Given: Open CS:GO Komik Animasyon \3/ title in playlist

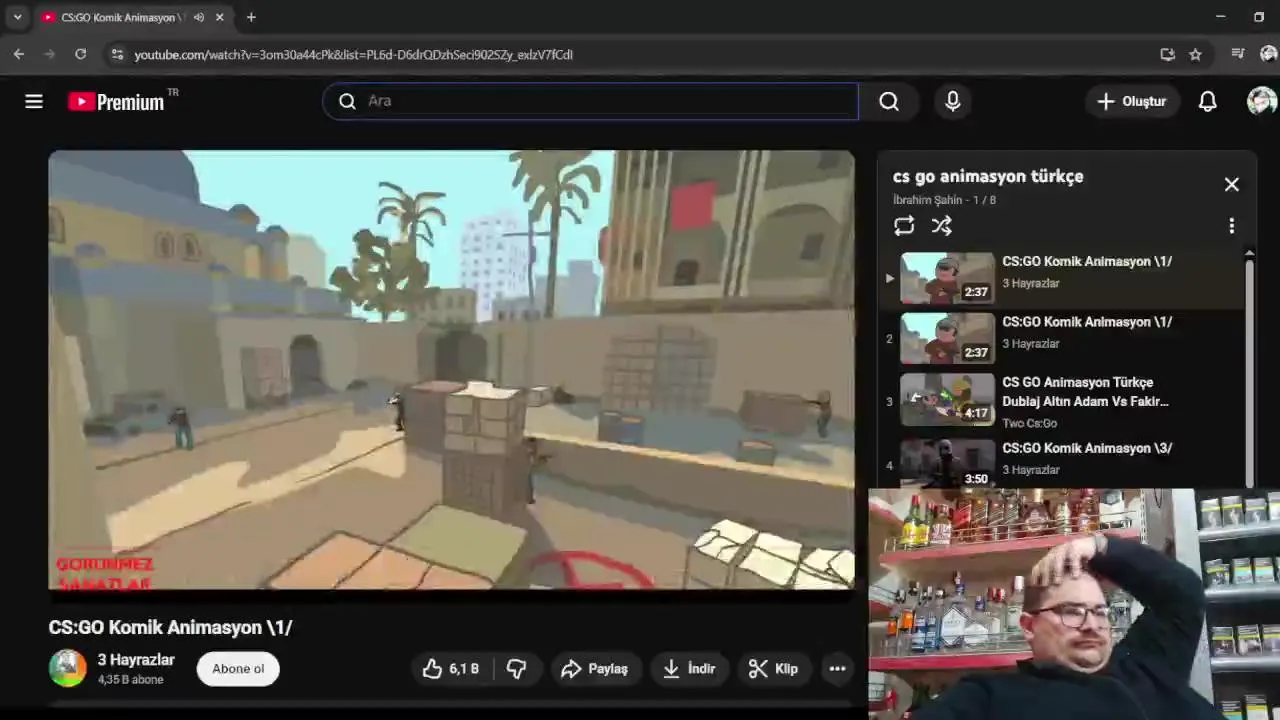Looking at the screenshot, I should click(1087, 448).
